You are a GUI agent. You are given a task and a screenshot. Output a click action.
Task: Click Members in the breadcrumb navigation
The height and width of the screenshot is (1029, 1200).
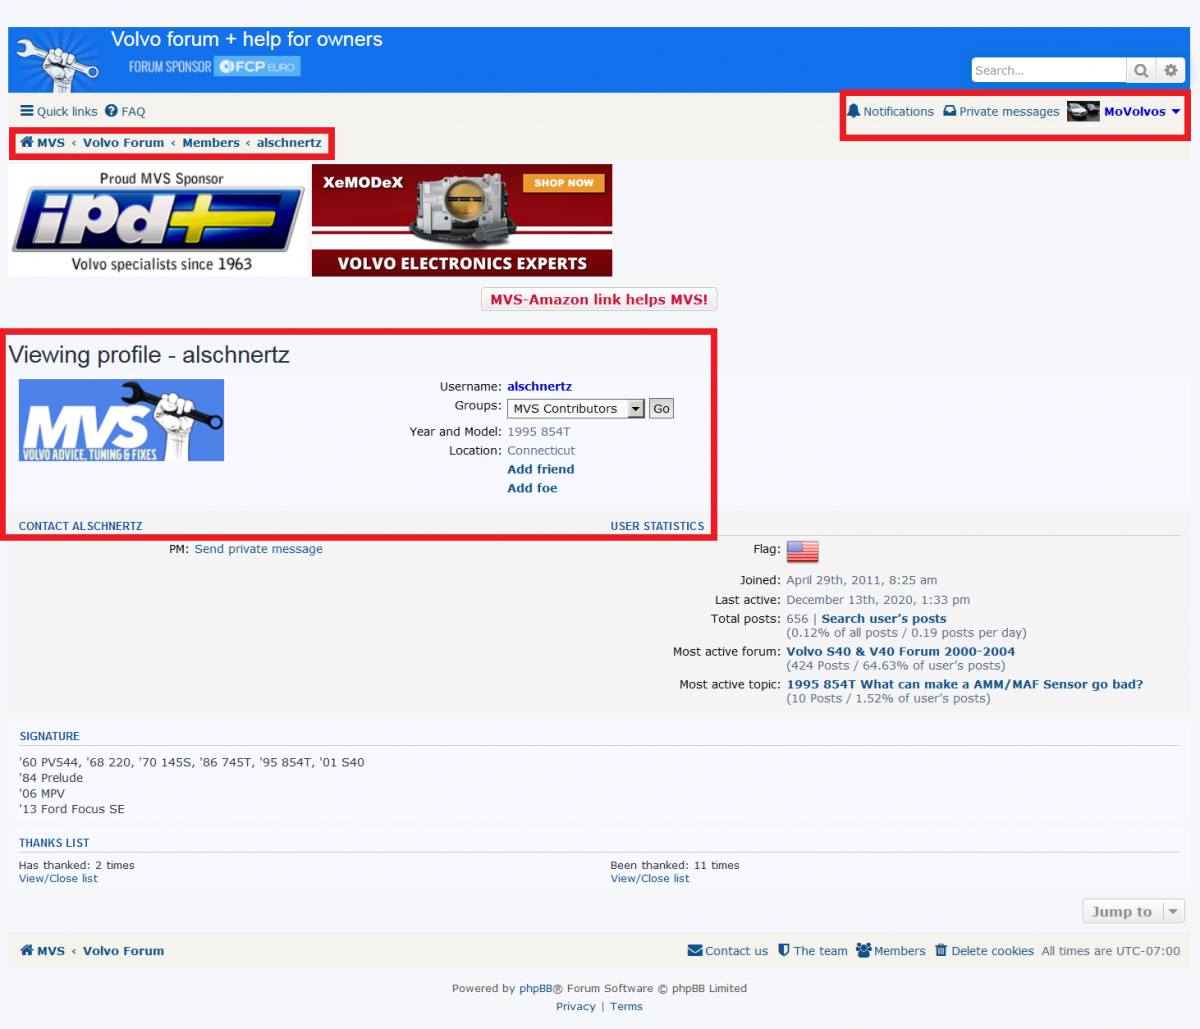(210, 143)
